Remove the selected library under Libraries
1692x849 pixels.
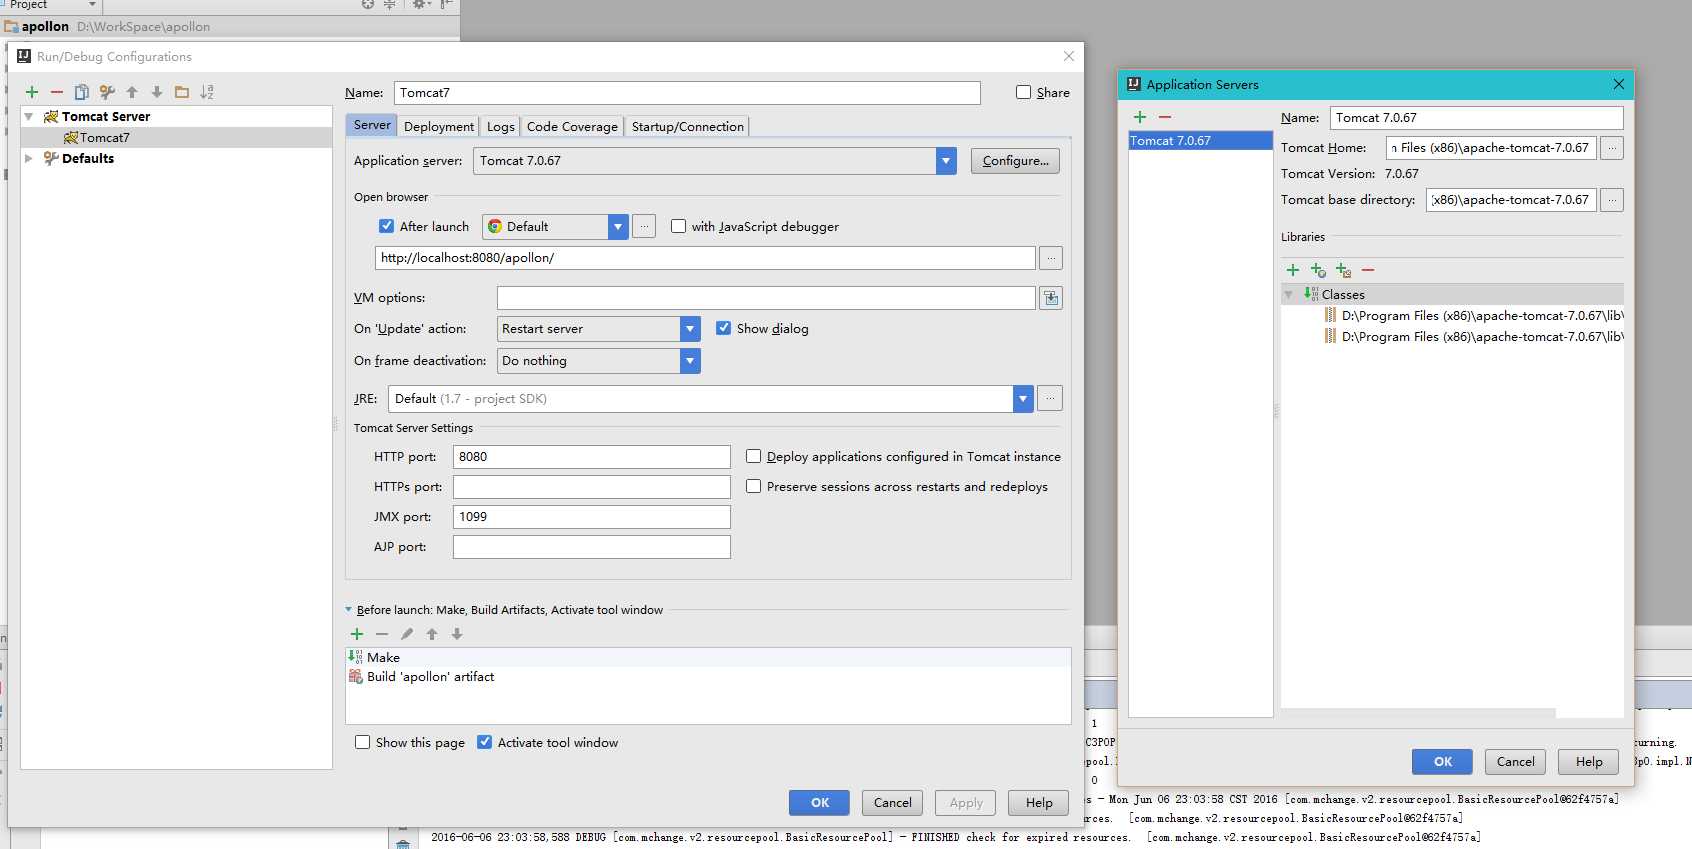(x=1368, y=270)
